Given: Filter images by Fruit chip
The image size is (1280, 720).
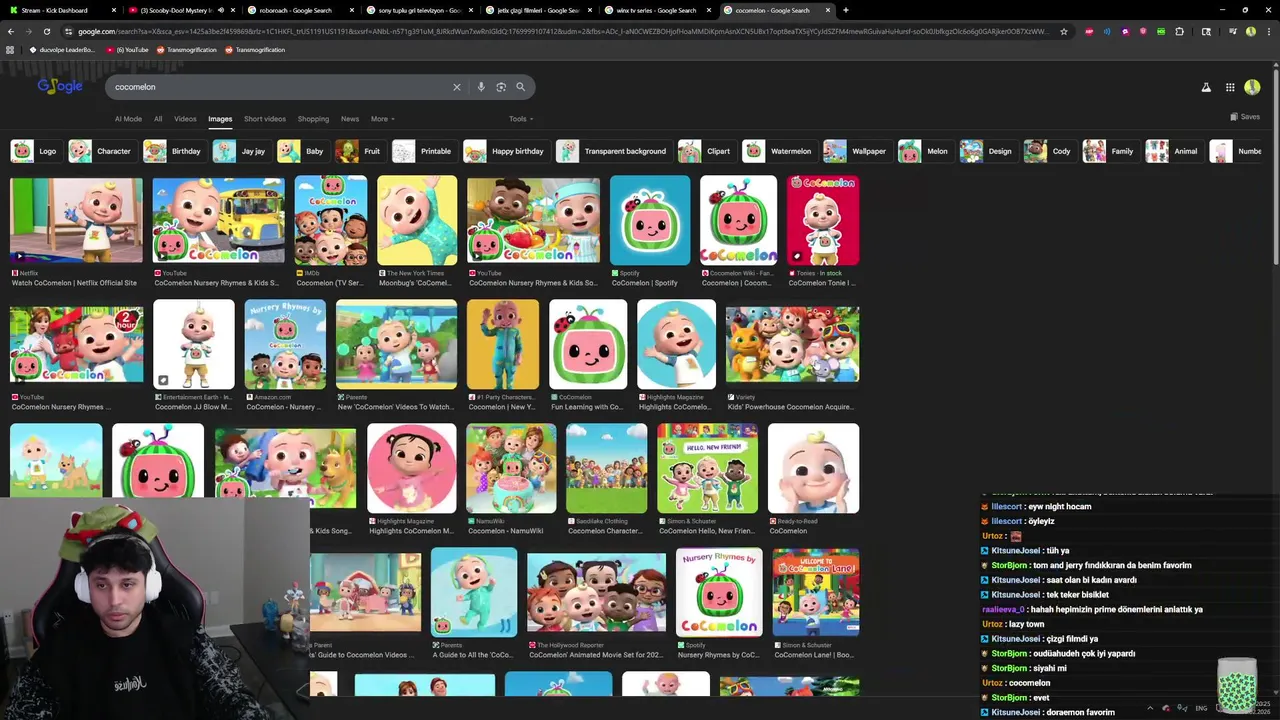Looking at the screenshot, I should pyautogui.click(x=359, y=151).
